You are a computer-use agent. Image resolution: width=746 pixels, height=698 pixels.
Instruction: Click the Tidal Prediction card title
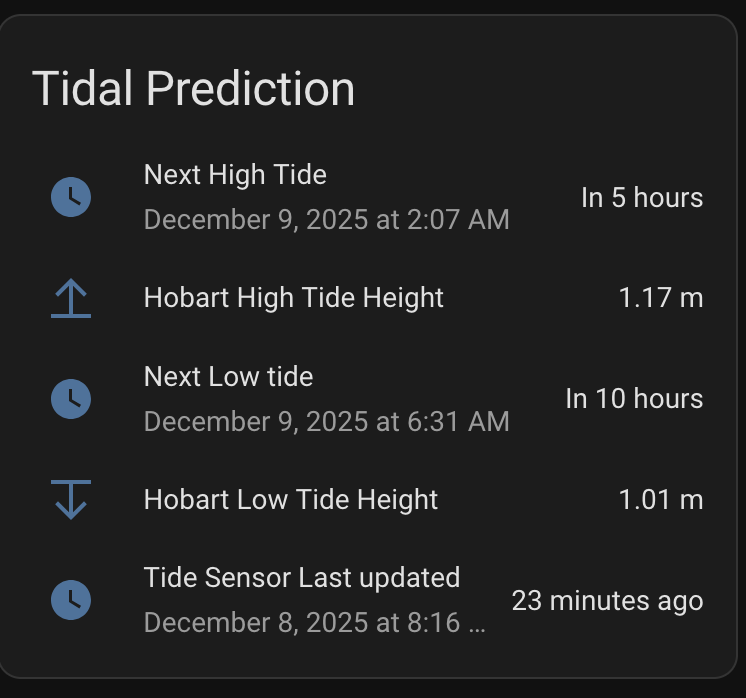tap(193, 88)
